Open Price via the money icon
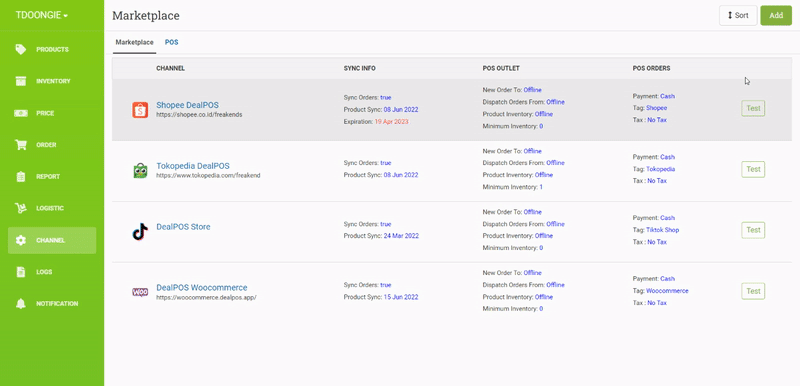The height and width of the screenshot is (386, 800). pyautogui.click(x=20, y=113)
